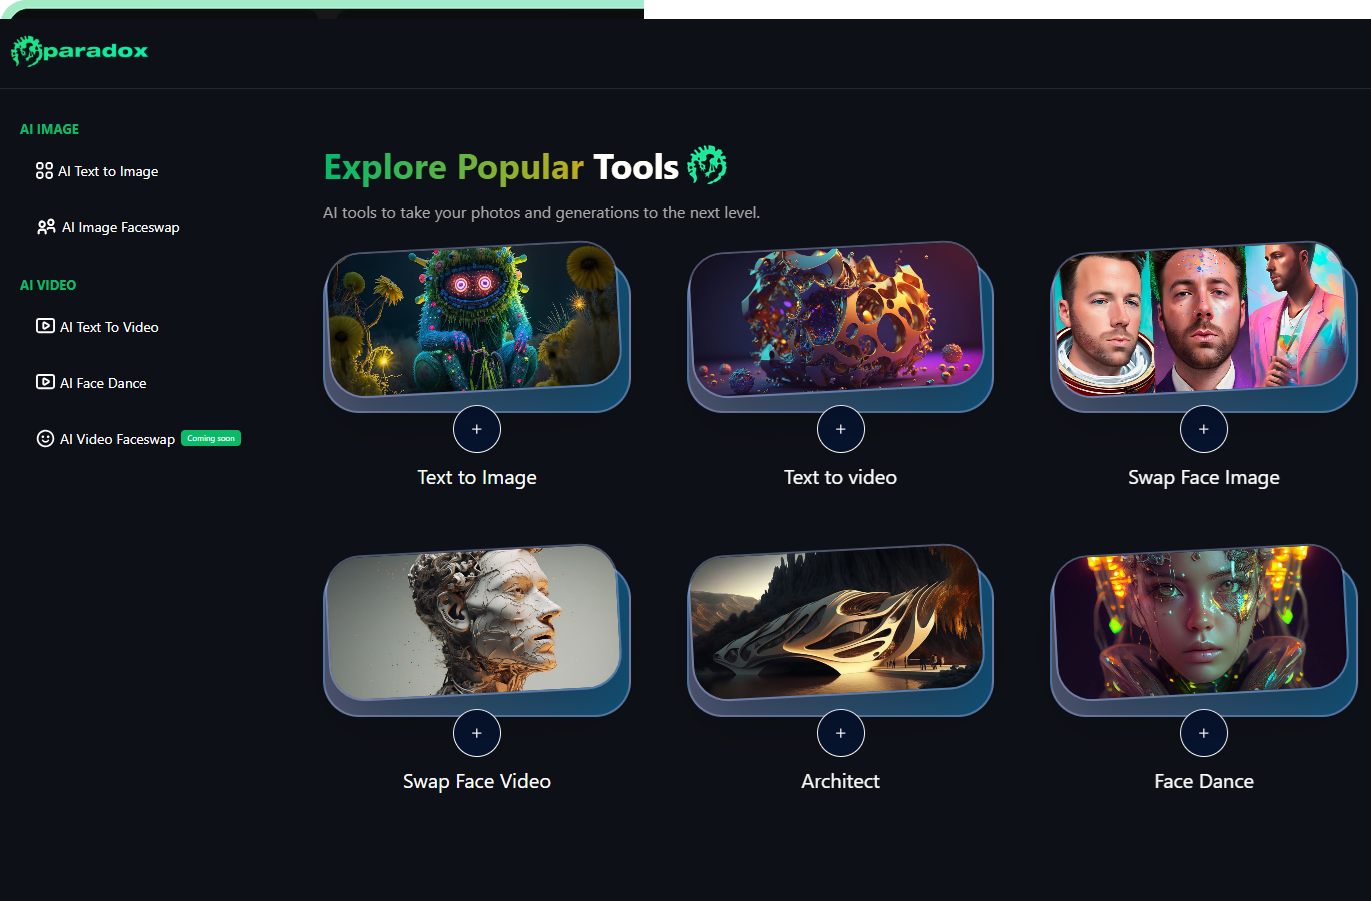
Task: Click the plus button above Architect label
Action: [841, 733]
